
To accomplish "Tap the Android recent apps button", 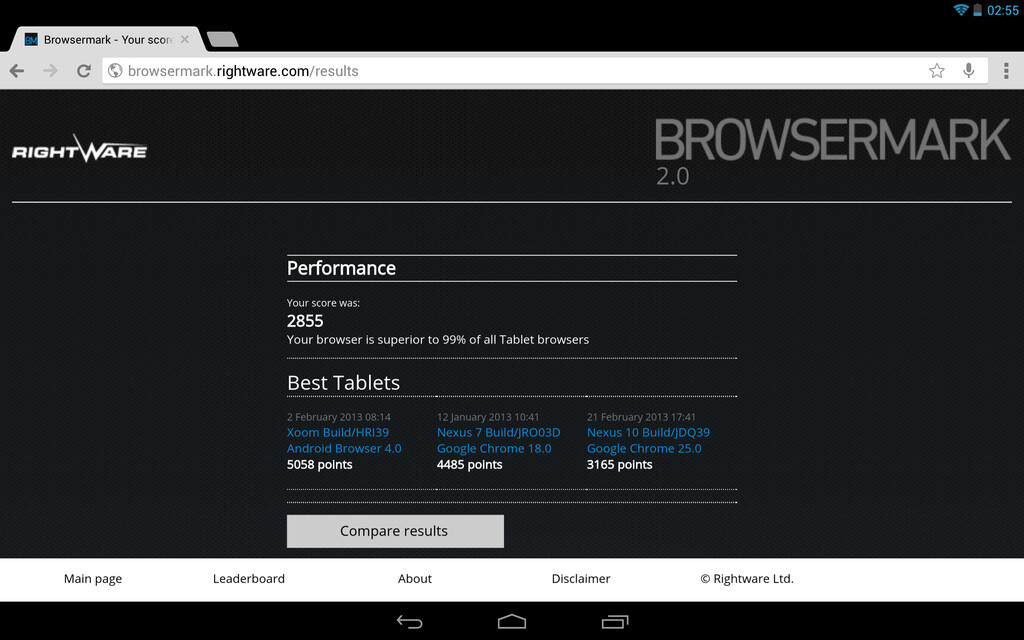I will point(615,622).
